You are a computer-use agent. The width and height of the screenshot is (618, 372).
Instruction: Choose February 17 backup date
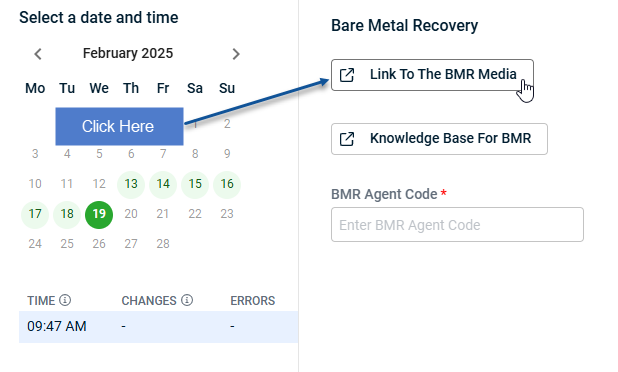[x=35, y=214]
